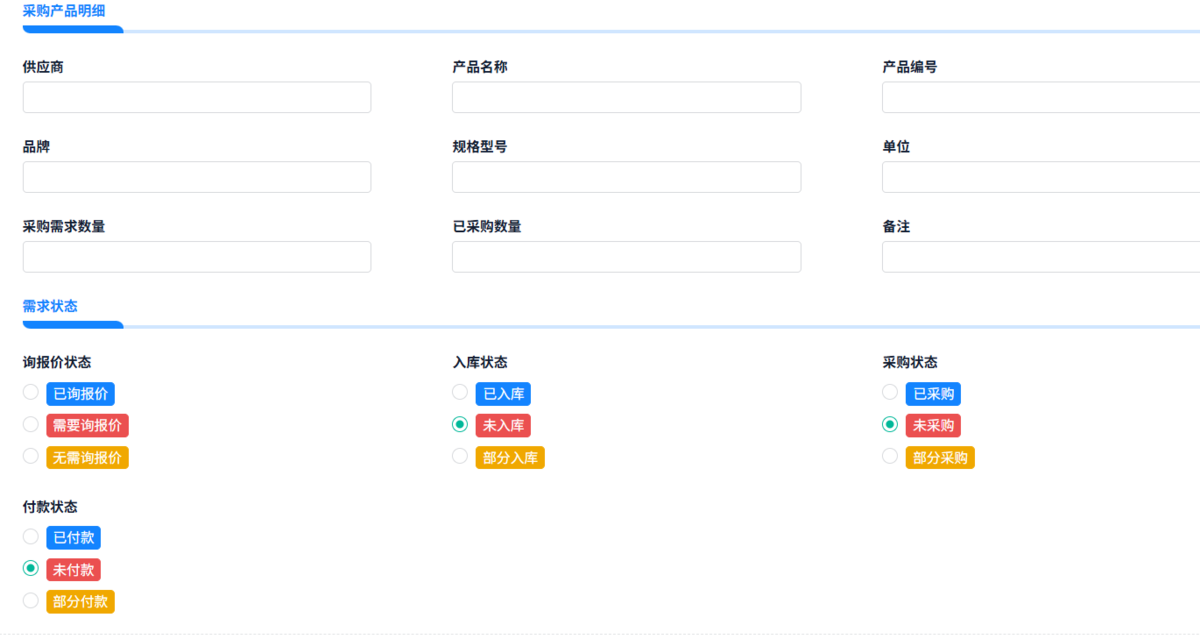Click the 品牌 input field
This screenshot has width=1200, height=639.
point(197,177)
